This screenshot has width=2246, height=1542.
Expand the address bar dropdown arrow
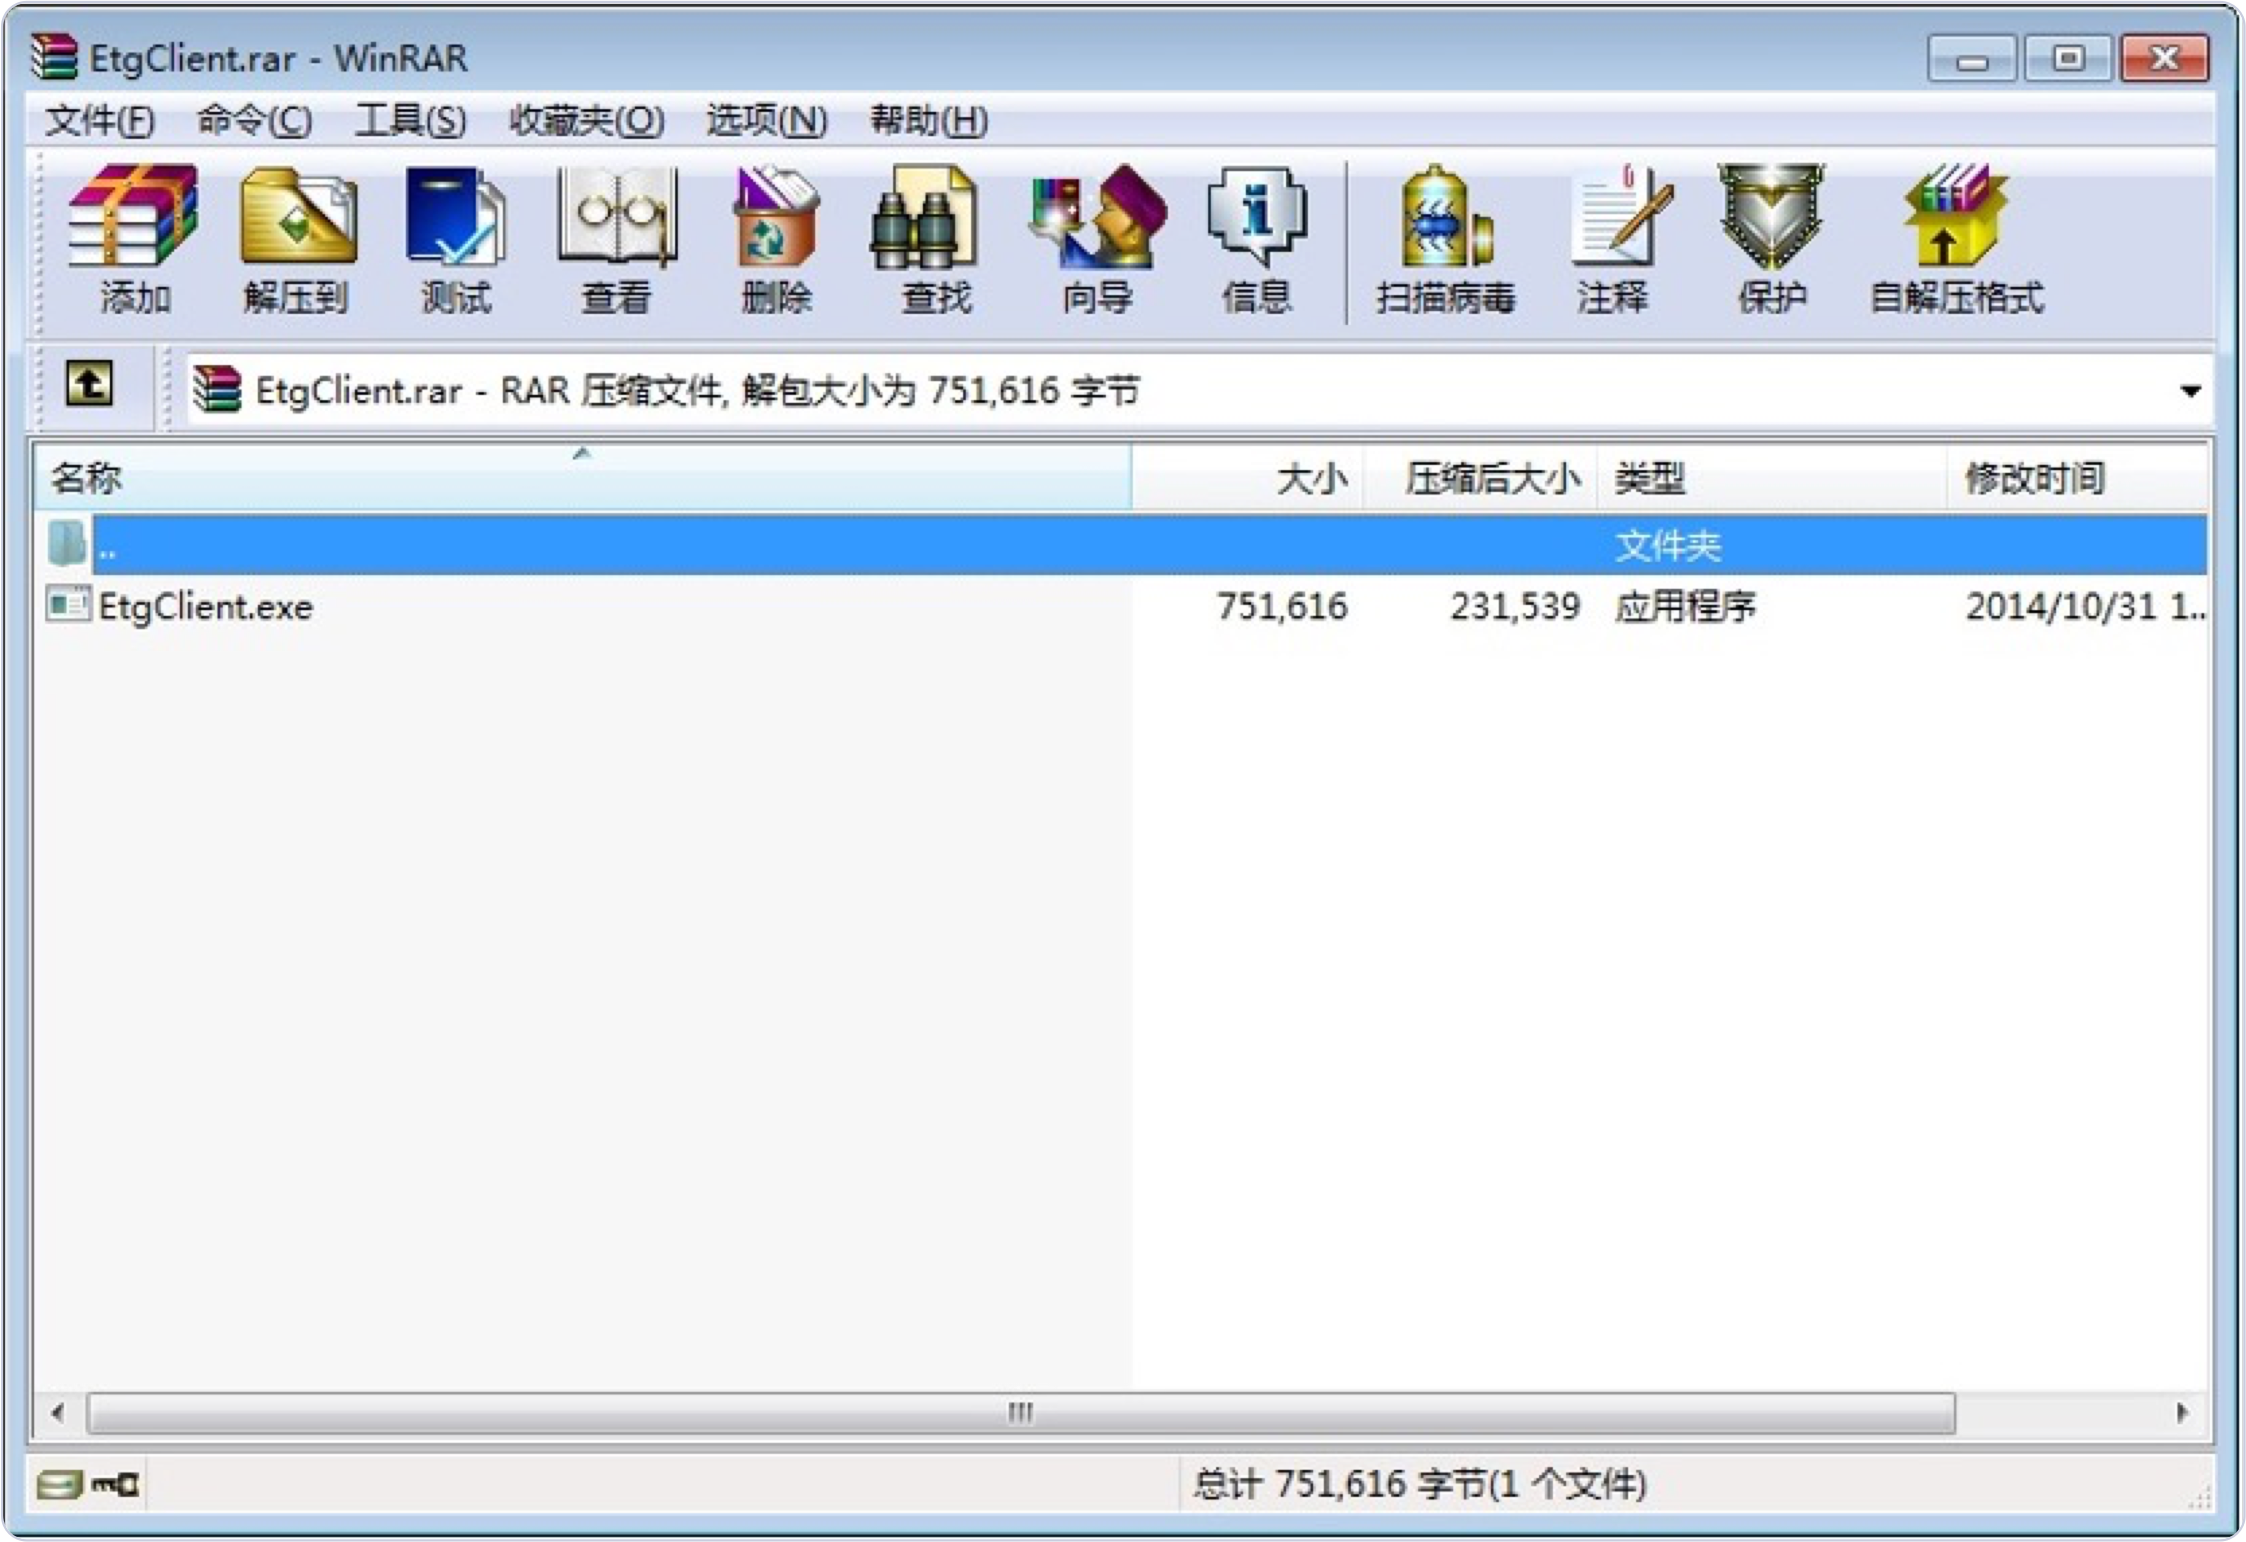[2190, 390]
